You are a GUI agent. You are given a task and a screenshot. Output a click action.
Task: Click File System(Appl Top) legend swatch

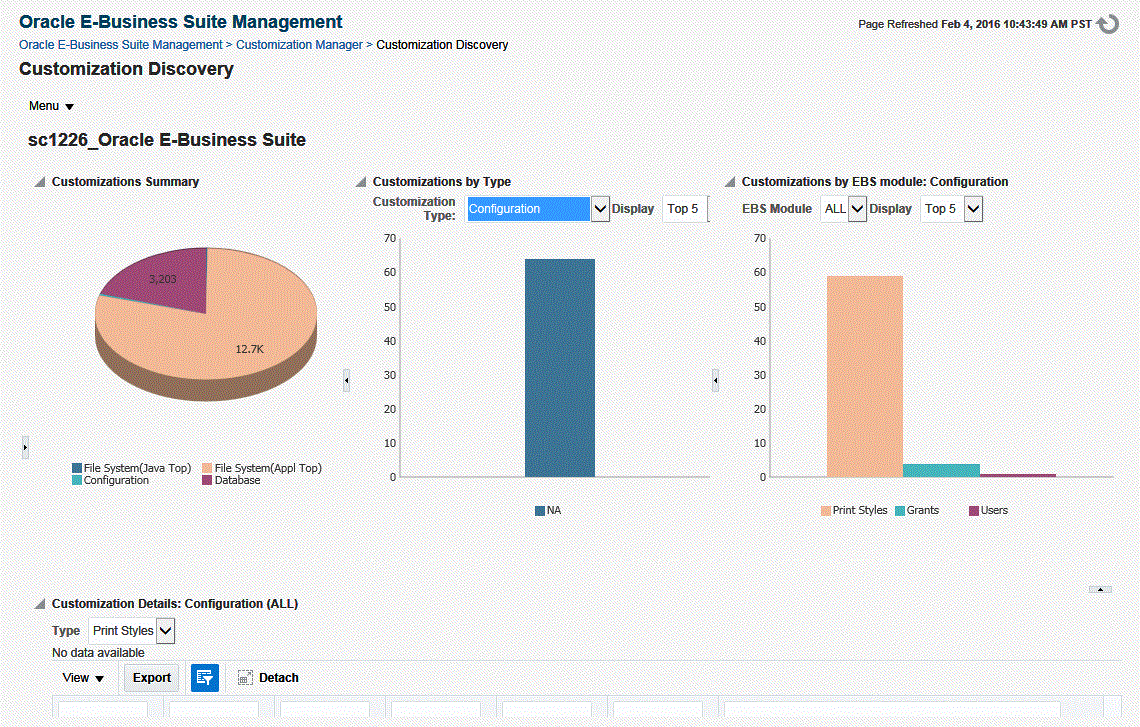[207, 468]
